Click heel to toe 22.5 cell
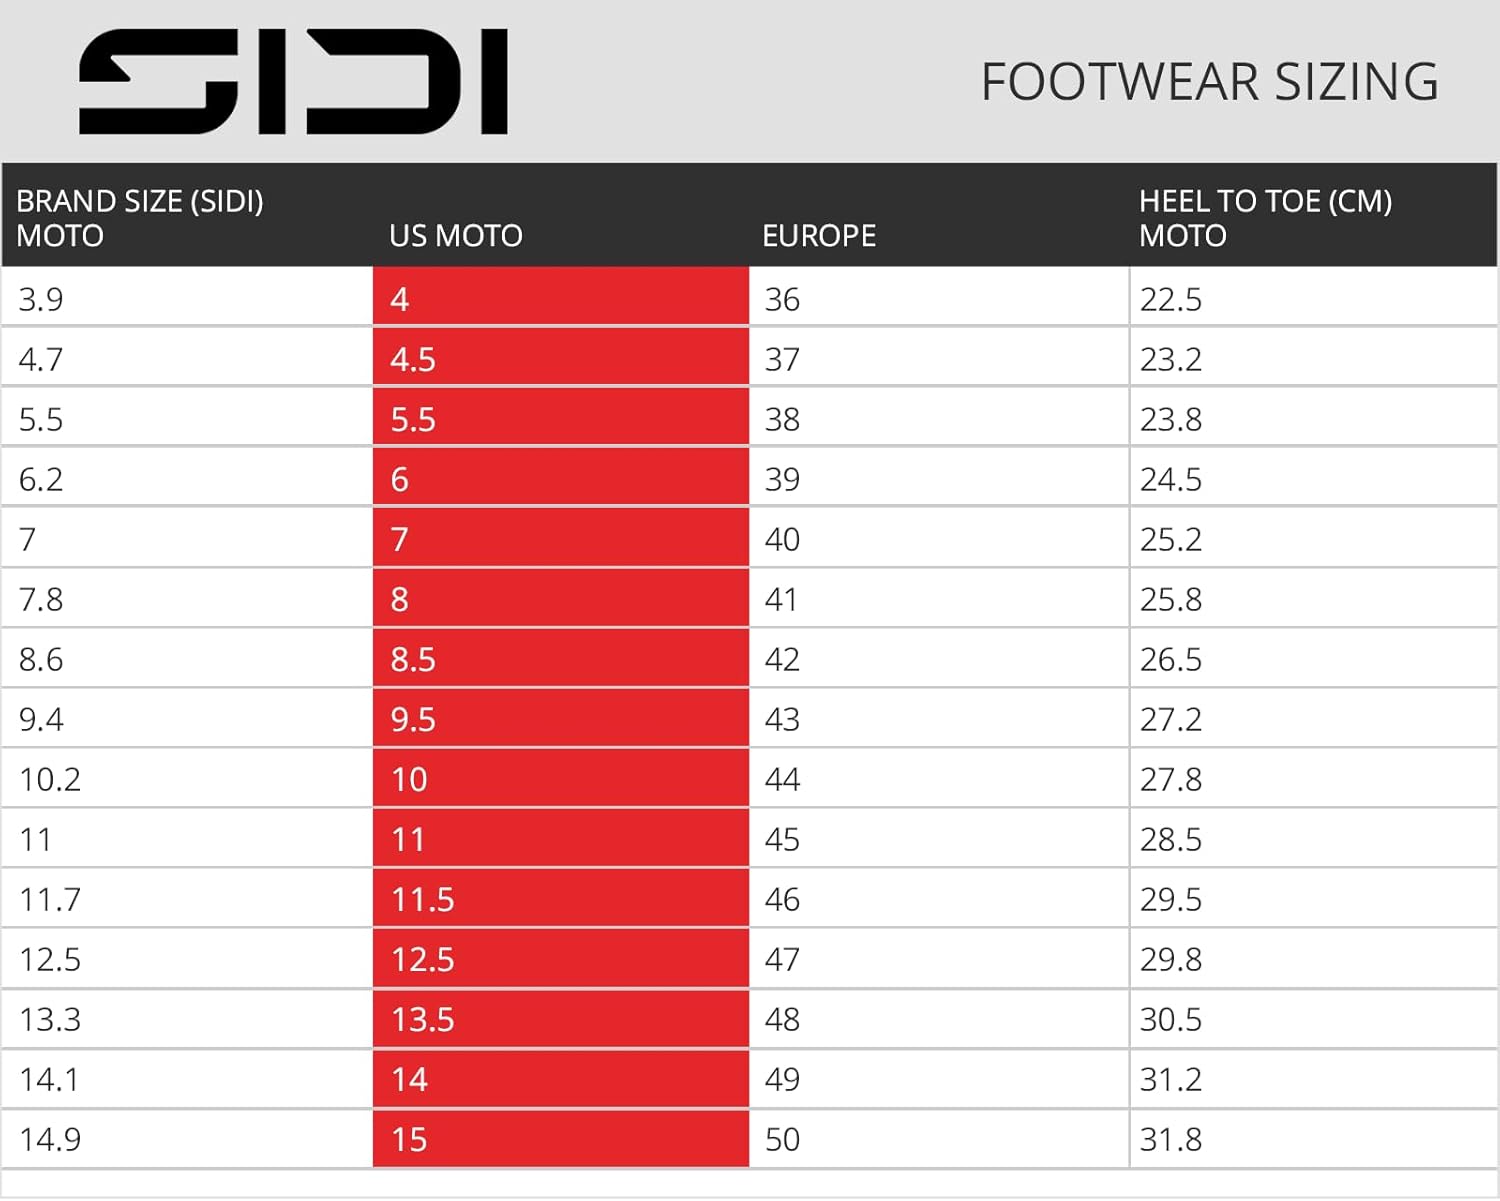This screenshot has height=1201, width=1500. click(x=1312, y=298)
